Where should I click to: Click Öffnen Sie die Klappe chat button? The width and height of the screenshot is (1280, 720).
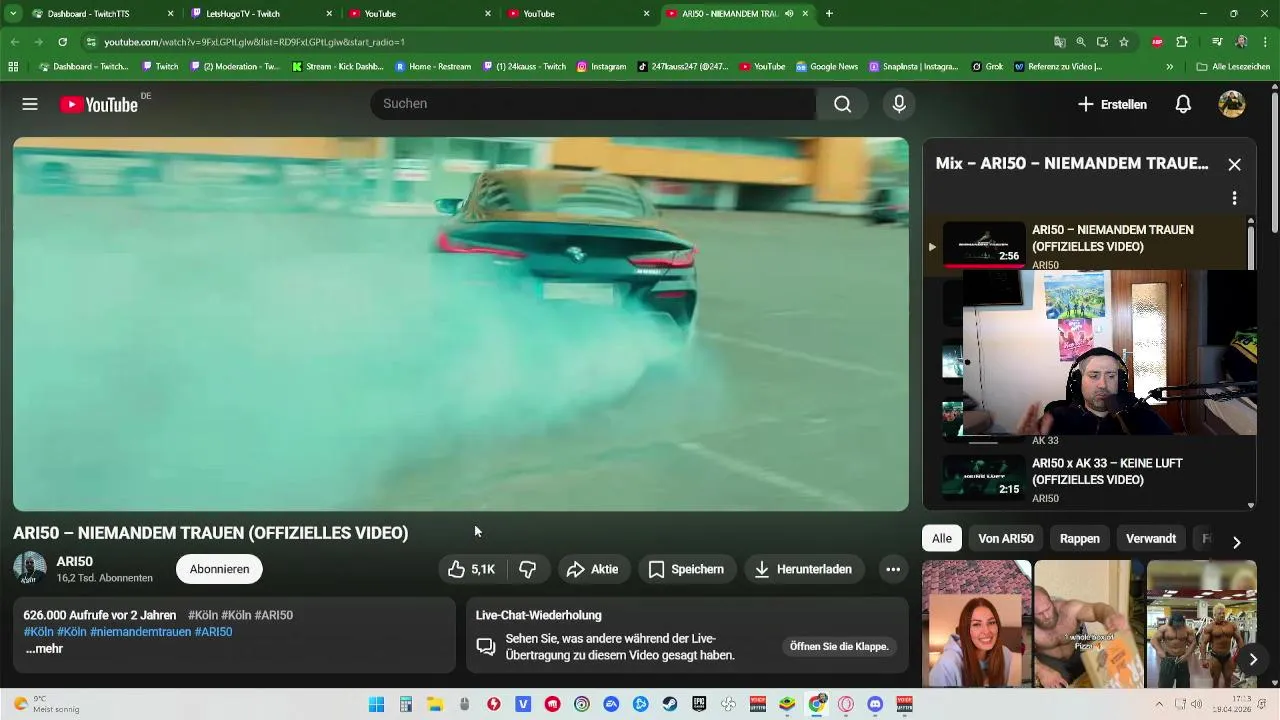839,647
